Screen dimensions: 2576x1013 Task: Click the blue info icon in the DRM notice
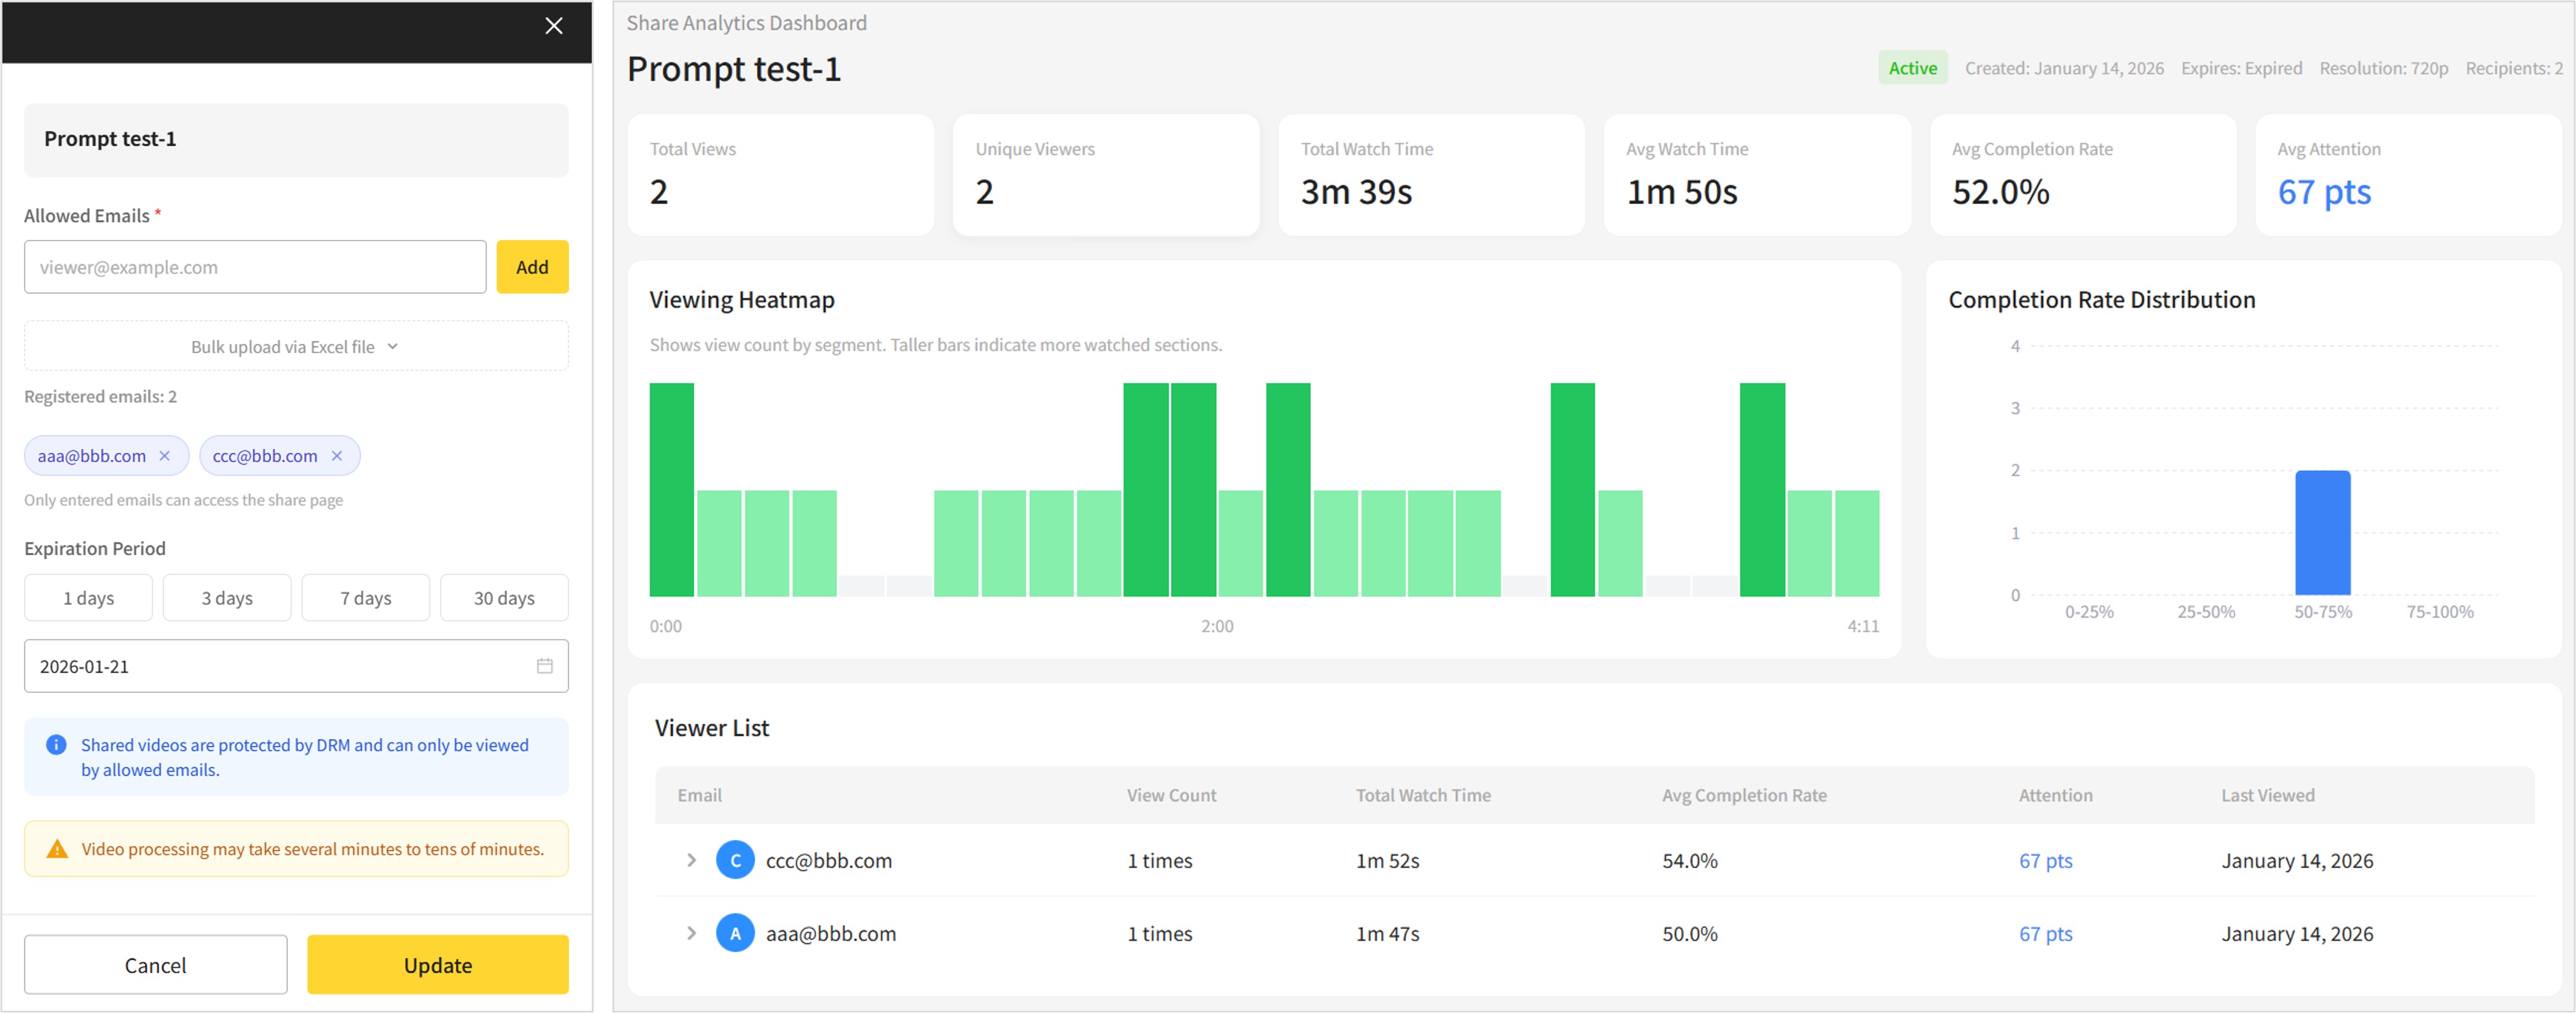[x=56, y=744]
